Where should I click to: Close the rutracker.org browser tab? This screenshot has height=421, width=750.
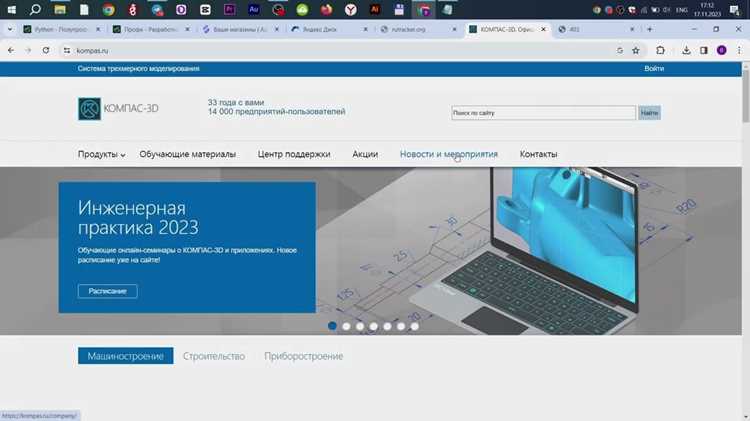(454, 29)
